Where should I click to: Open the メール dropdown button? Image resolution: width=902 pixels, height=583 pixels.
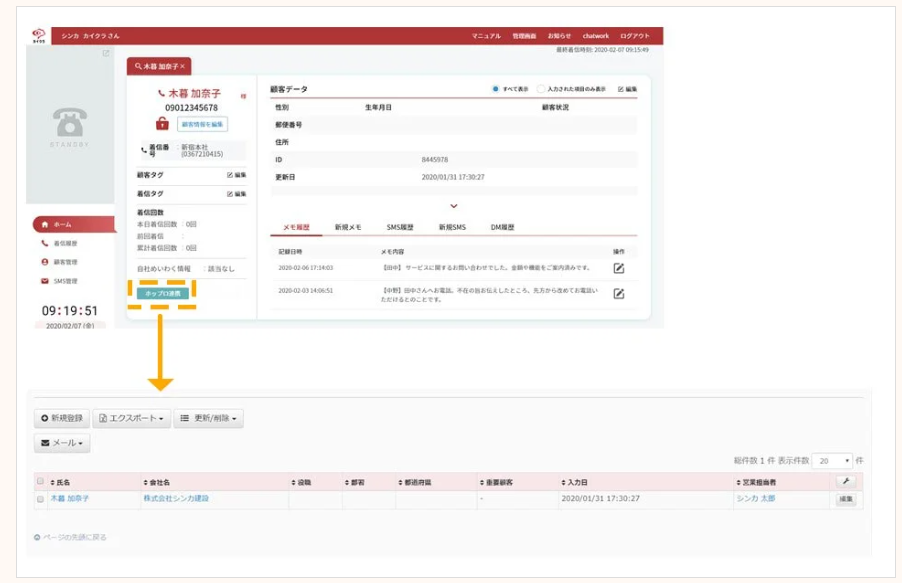62,443
